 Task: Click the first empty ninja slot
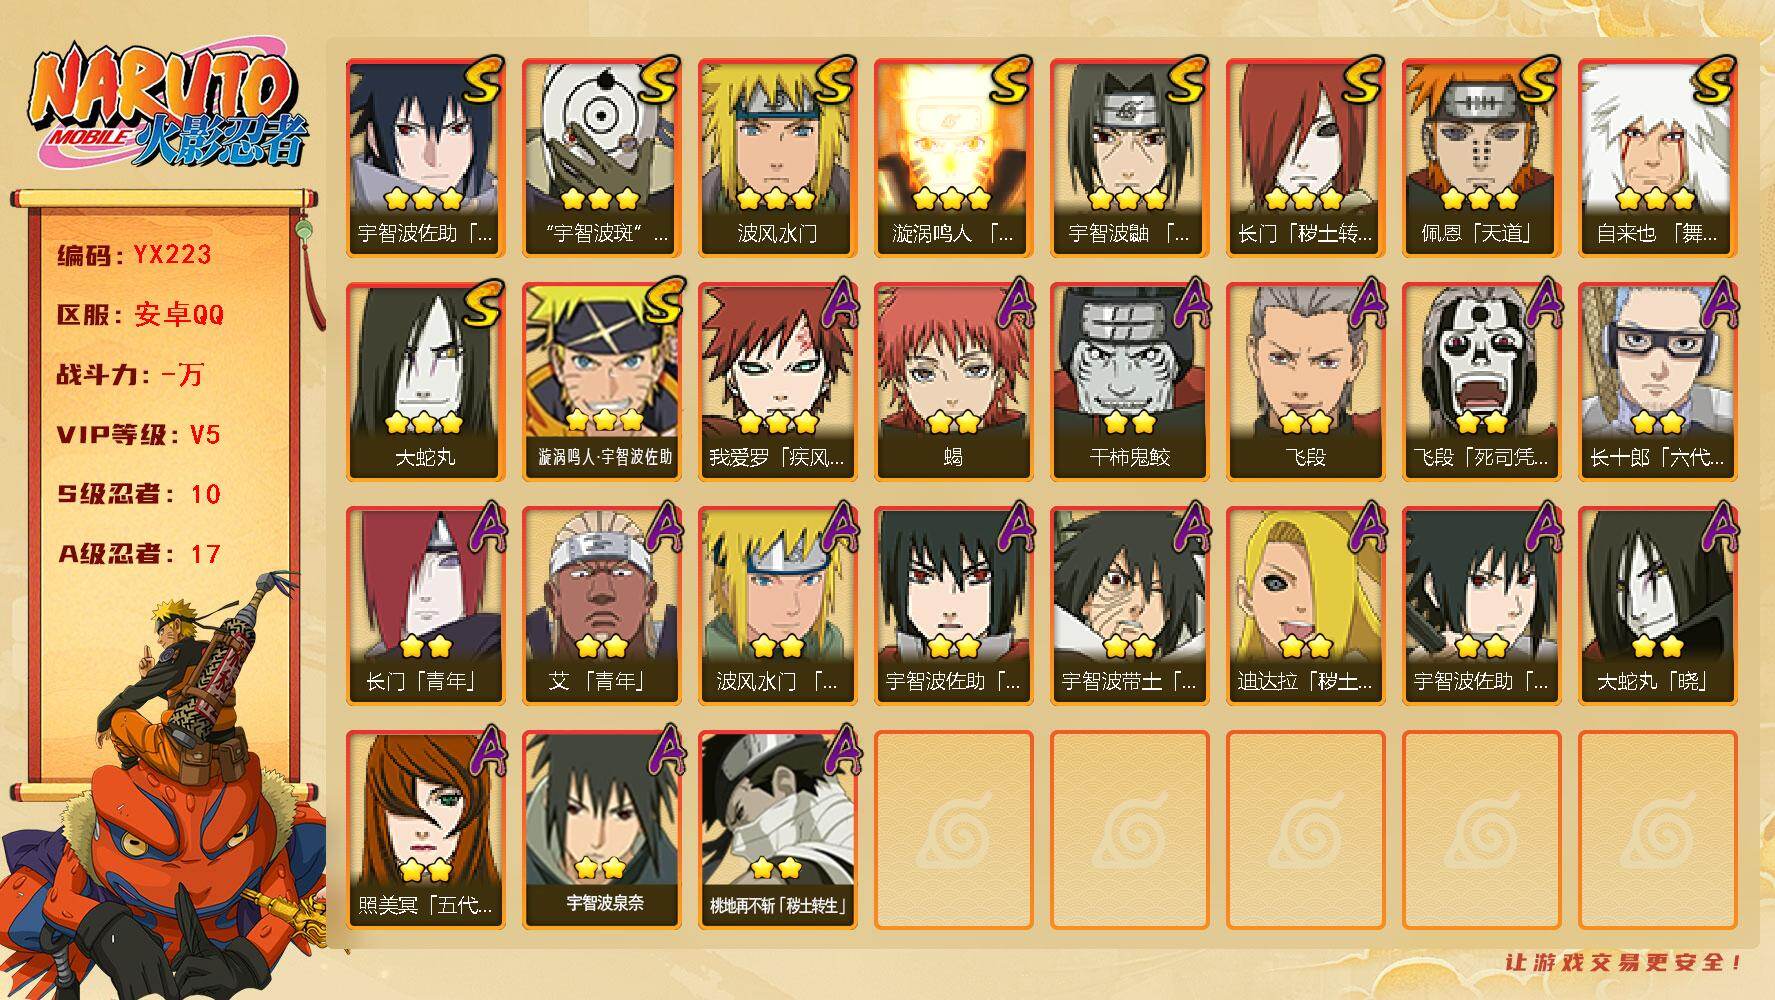[x=953, y=830]
